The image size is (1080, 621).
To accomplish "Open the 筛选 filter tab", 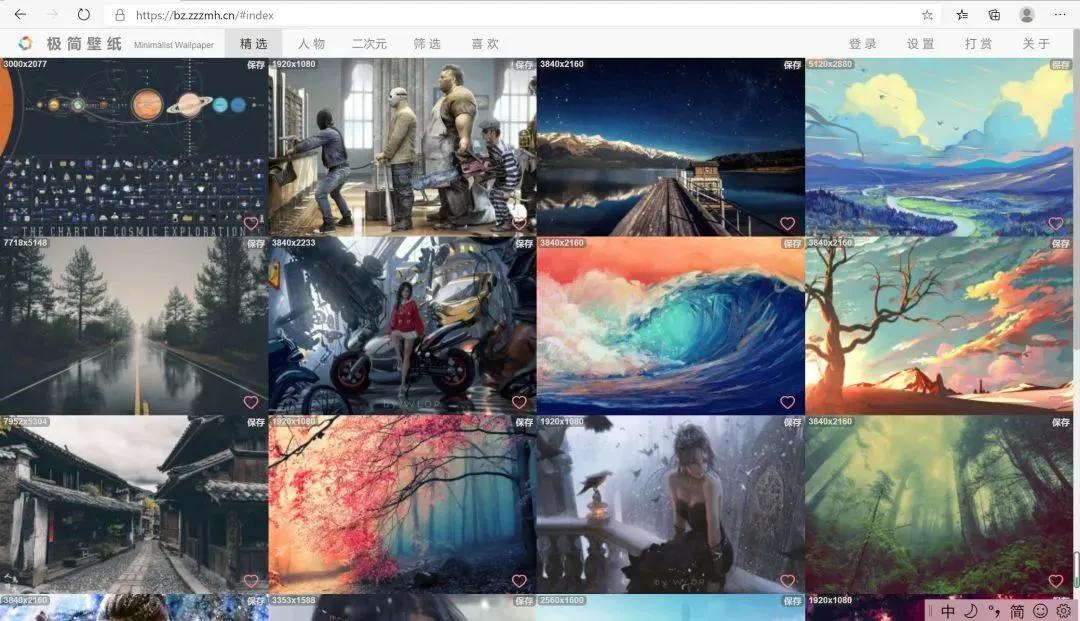I will click(x=427, y=43).
